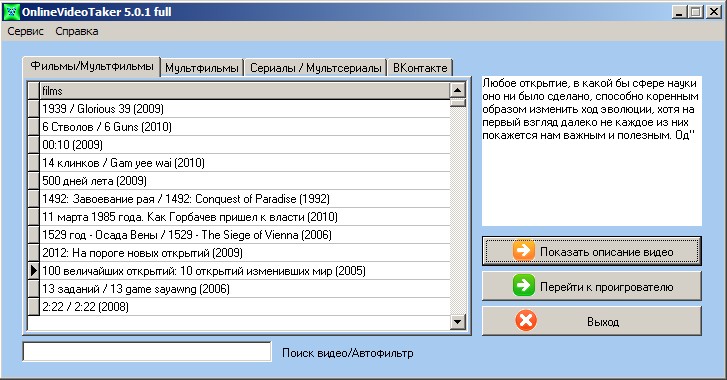Open the ВКонтакте tab

point(420,68)
